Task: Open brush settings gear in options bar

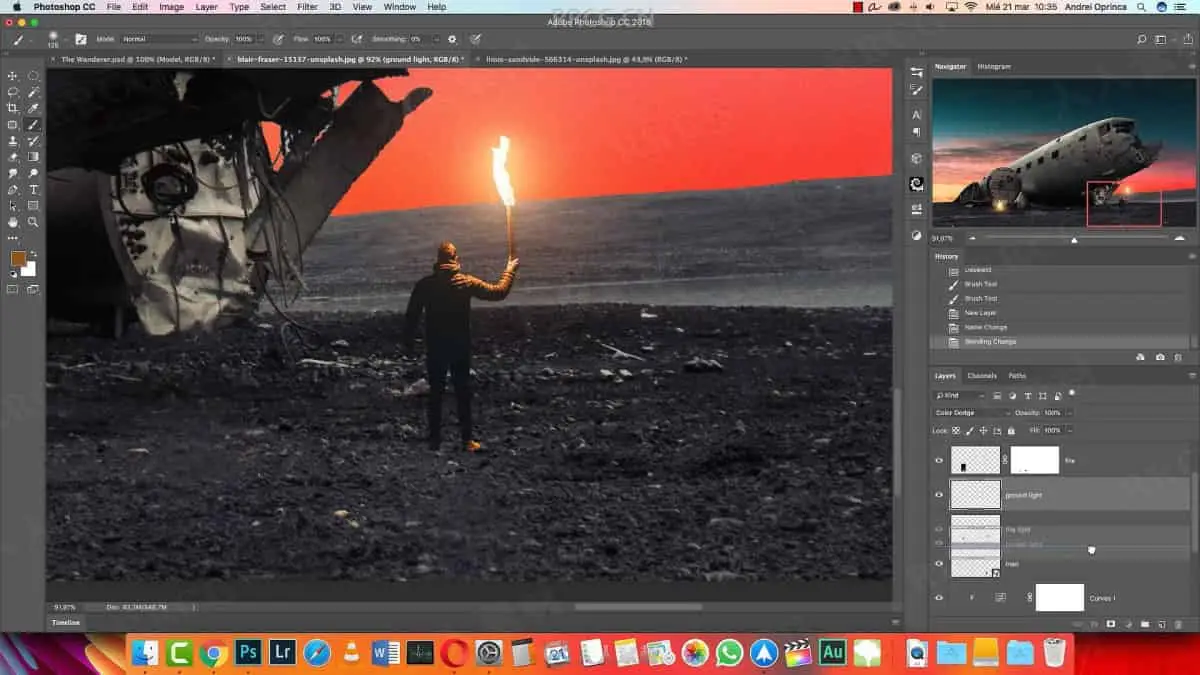Action: pyautogui.click(x=452, y=39)
